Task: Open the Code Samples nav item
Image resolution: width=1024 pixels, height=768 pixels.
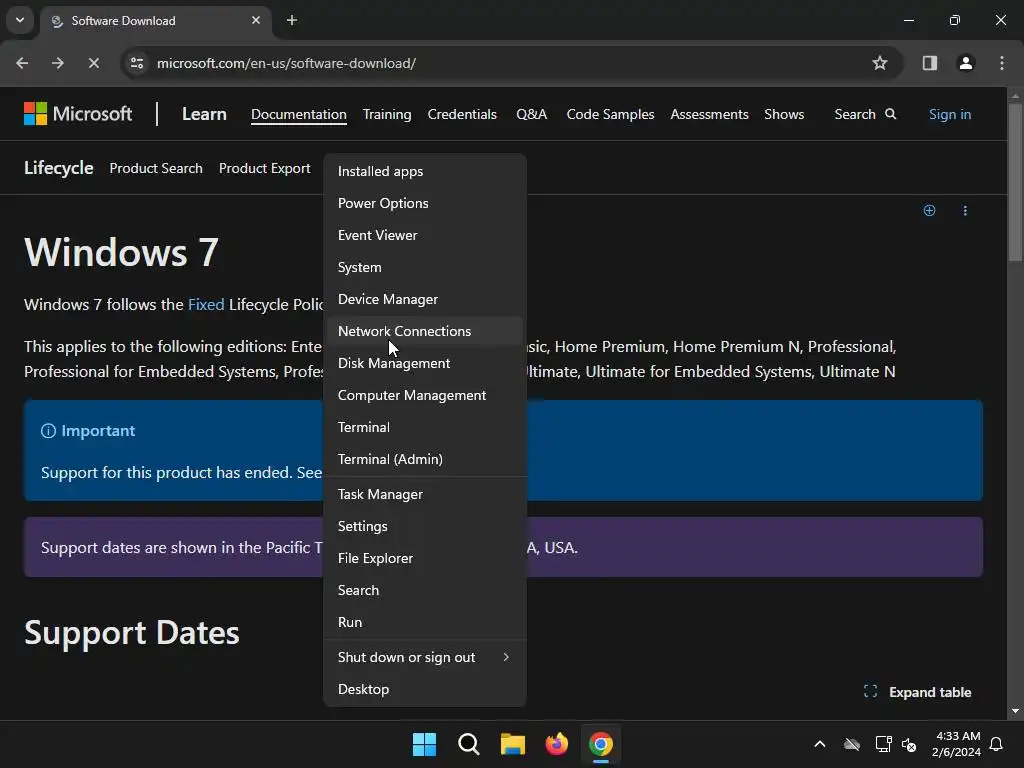Action: (610, 114)
